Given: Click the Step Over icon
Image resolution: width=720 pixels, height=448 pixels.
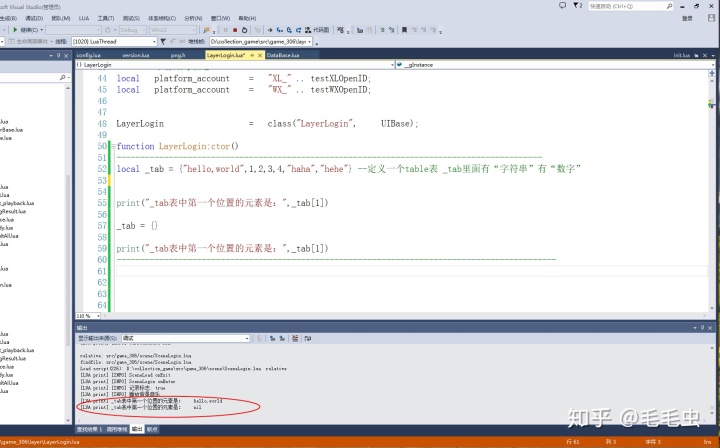Looking at the screenshot, I should (289, 30).
